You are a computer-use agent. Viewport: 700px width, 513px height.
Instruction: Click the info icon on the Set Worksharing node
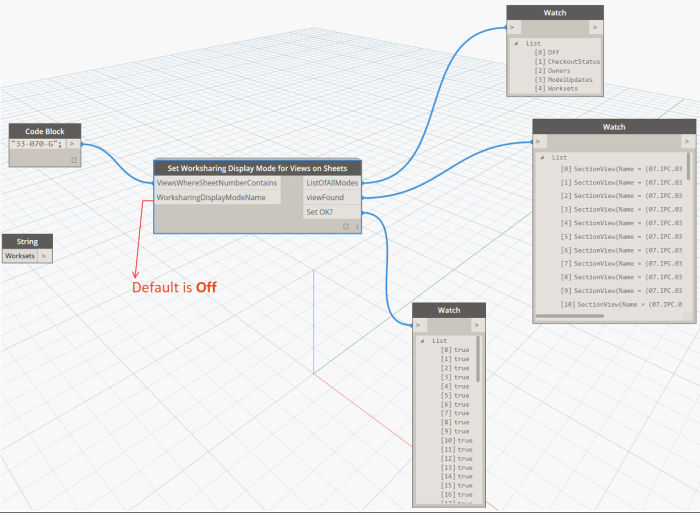(358, 227)
